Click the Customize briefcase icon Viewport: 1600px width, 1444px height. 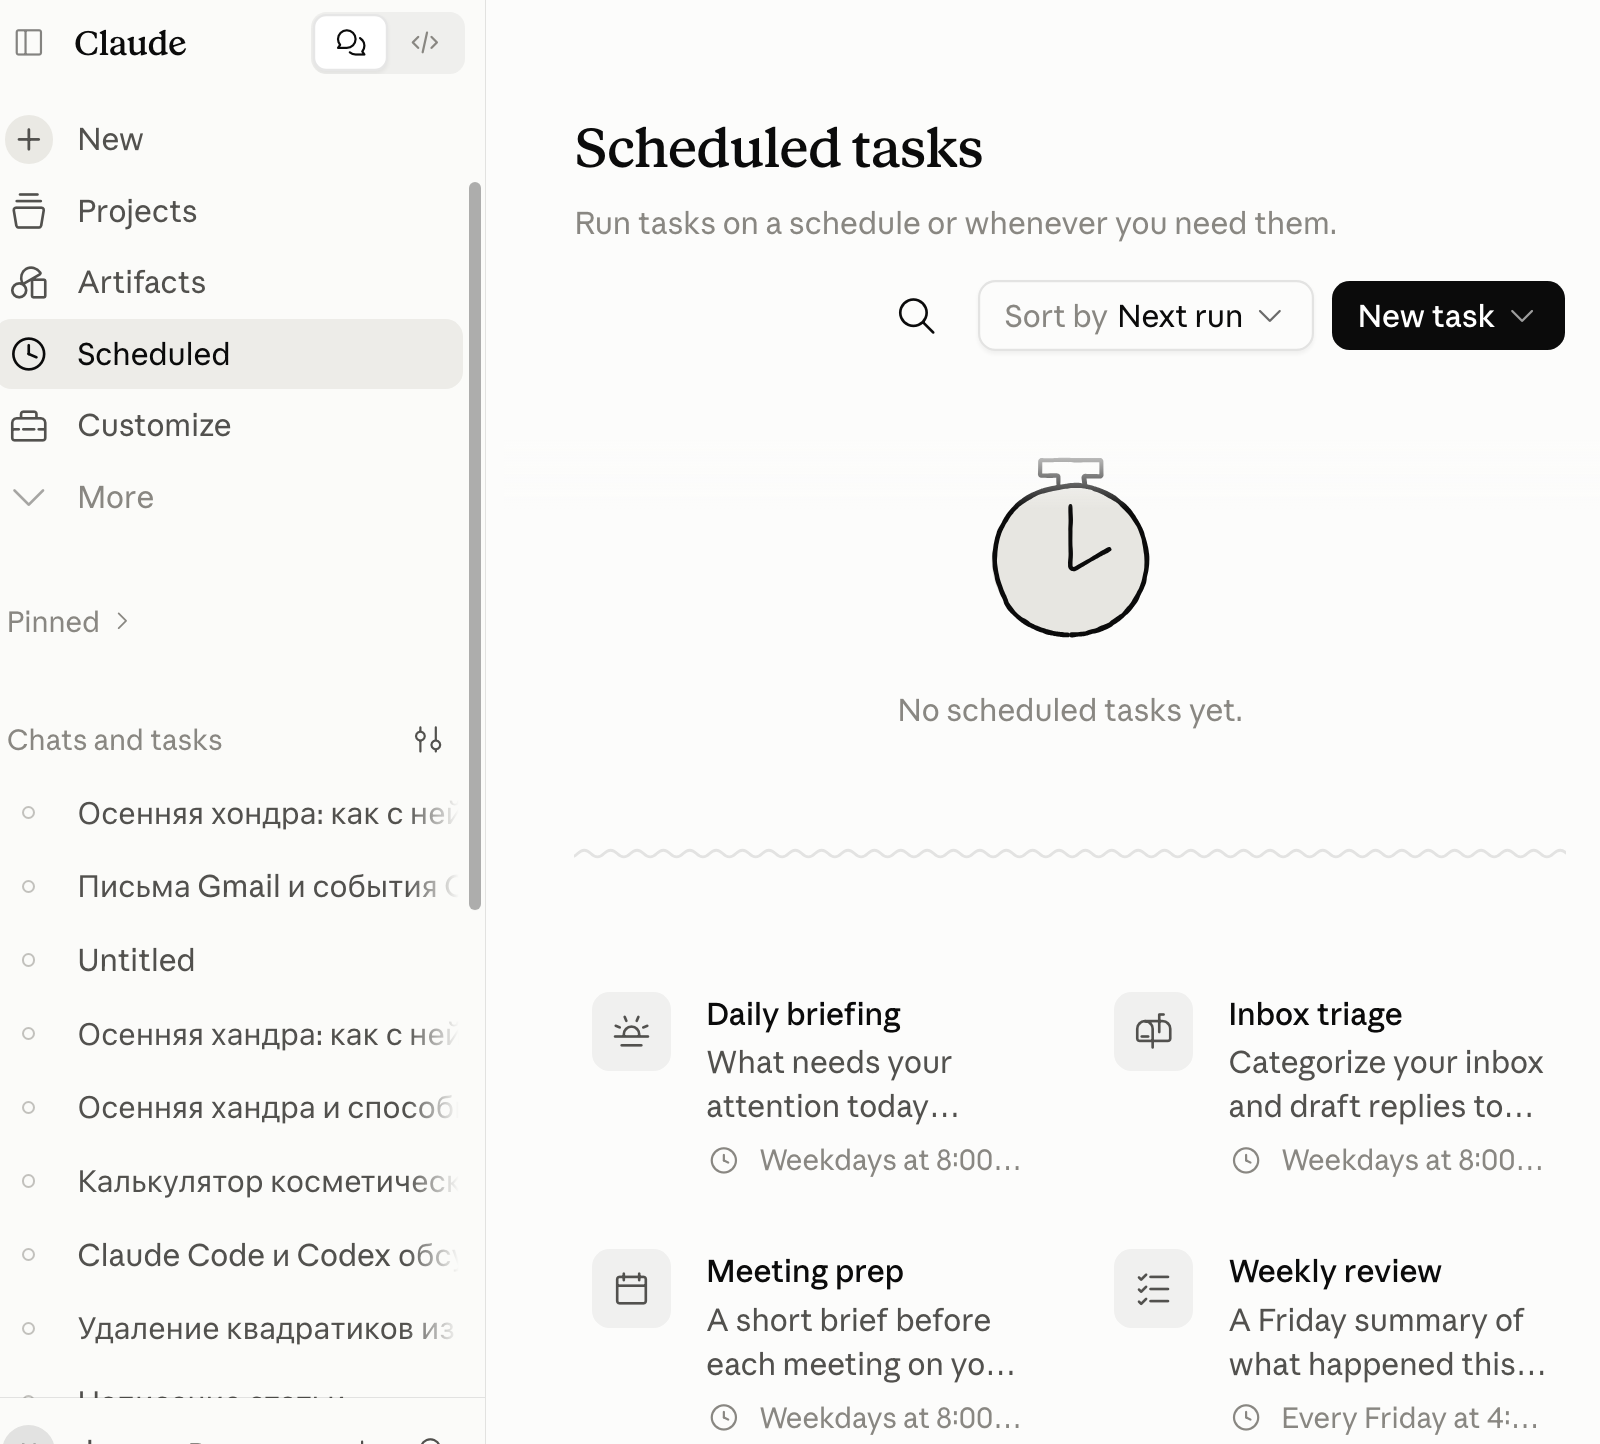coord(29,426)
